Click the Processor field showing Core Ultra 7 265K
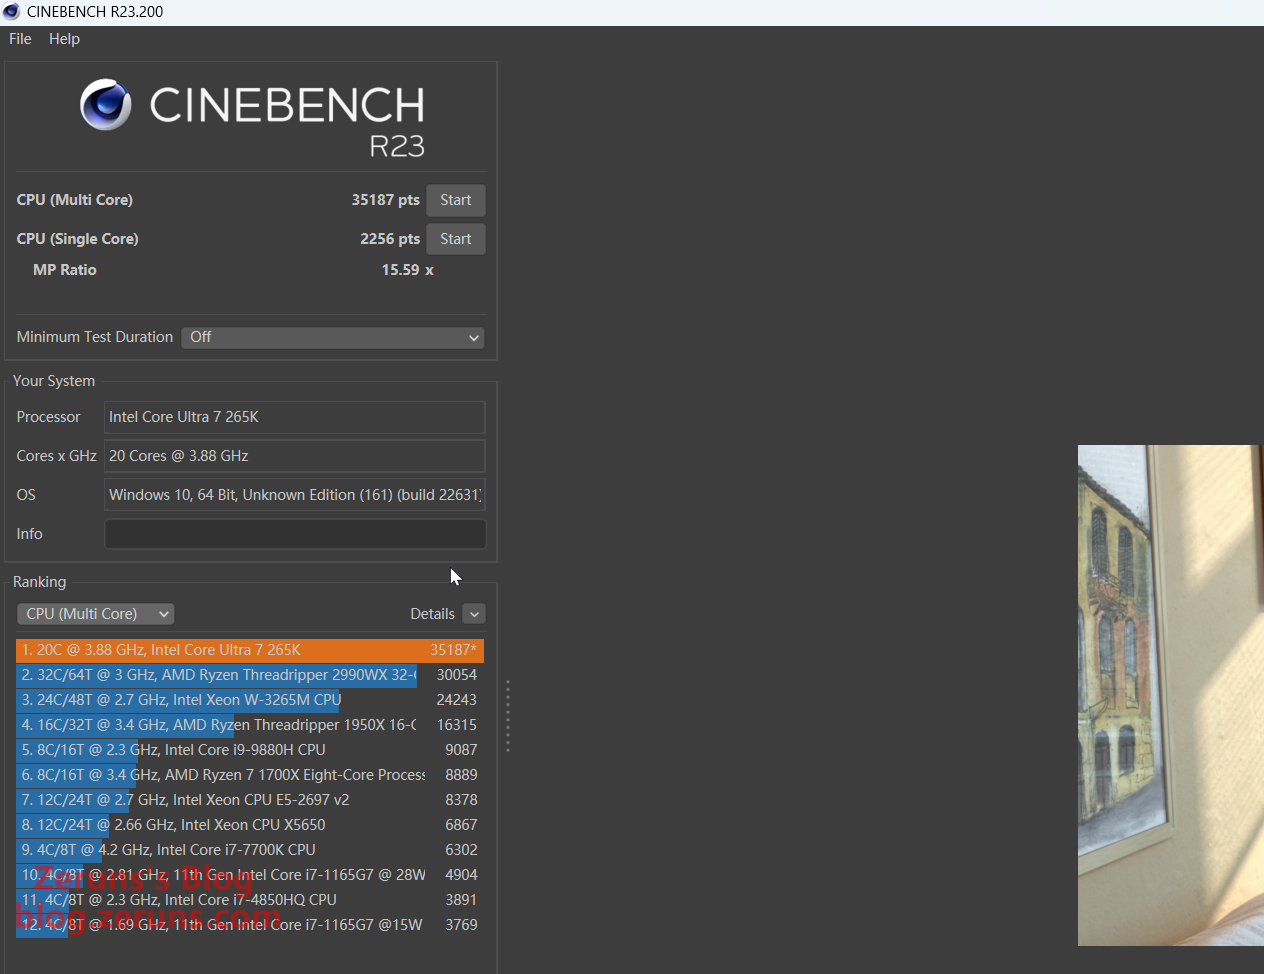Screen dimensions: 1264x974 click(295, 417)
